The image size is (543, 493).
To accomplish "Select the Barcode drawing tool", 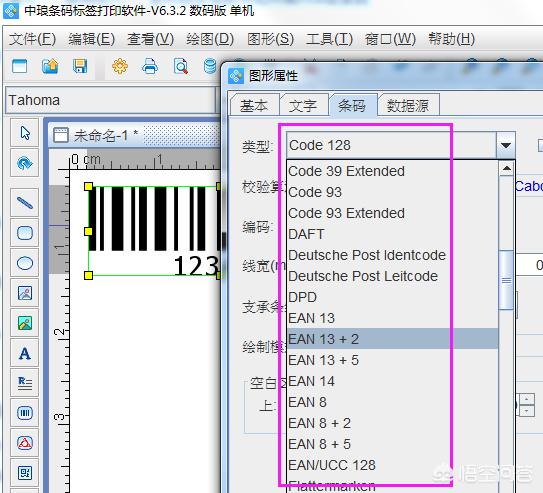I will [25, 413].
